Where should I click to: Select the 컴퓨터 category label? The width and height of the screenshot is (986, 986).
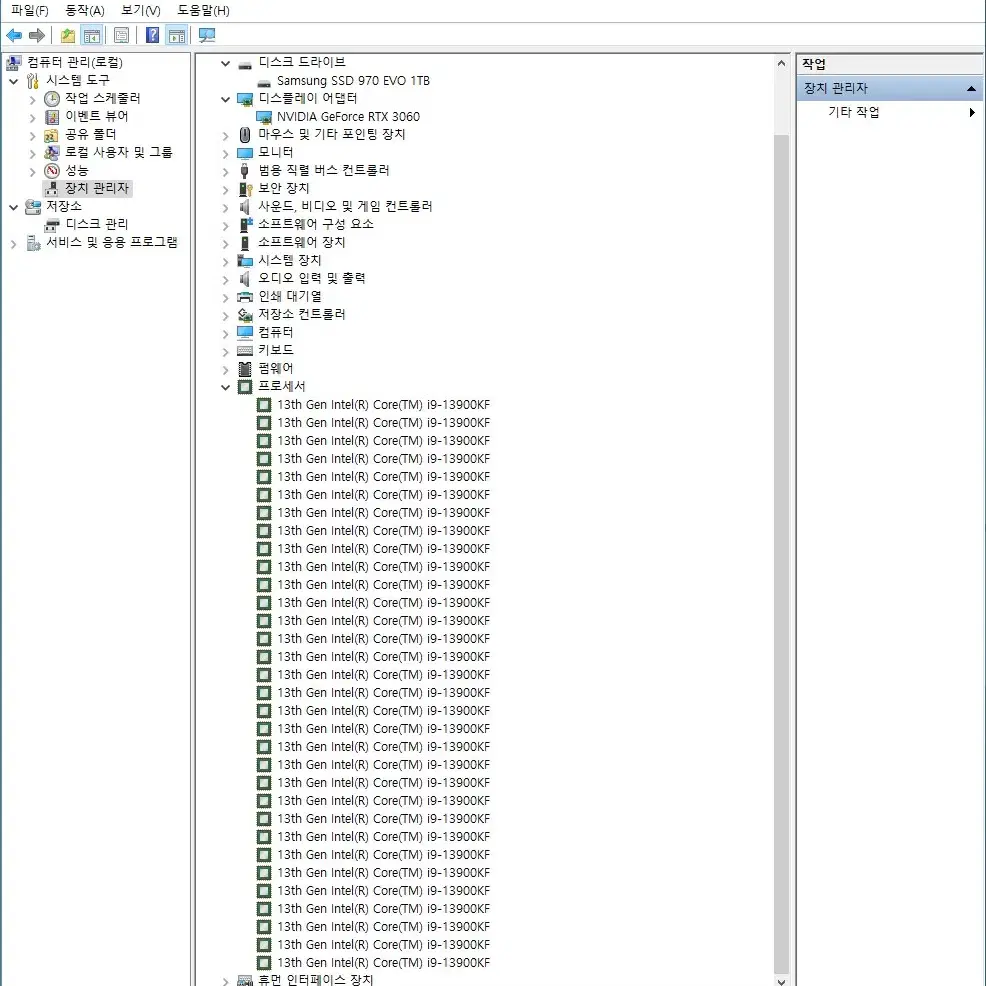275,332
